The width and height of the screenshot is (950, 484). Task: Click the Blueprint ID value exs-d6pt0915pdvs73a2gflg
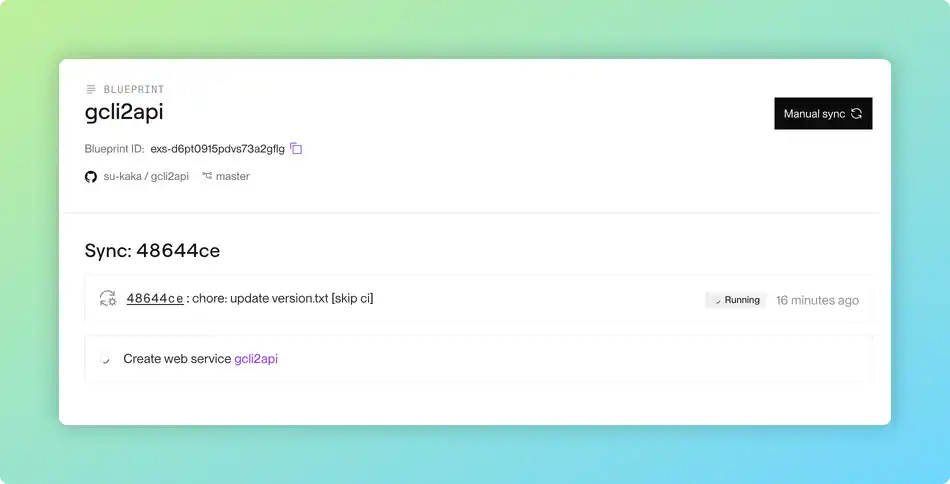pyautogui.click(x=218, y=148)
